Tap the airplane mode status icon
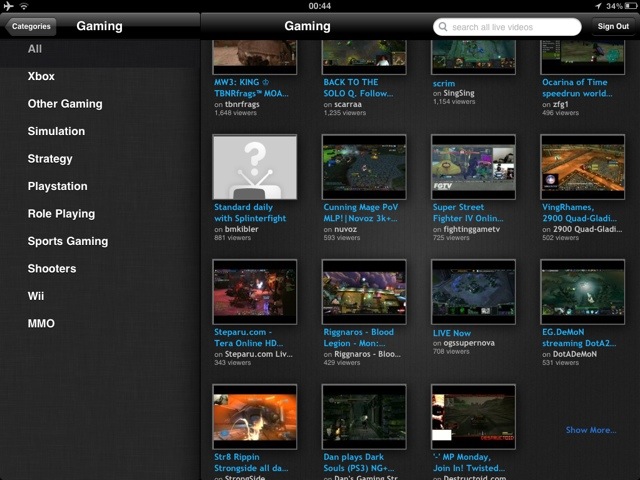Screen dimensions: 640x480 (8, 6)
